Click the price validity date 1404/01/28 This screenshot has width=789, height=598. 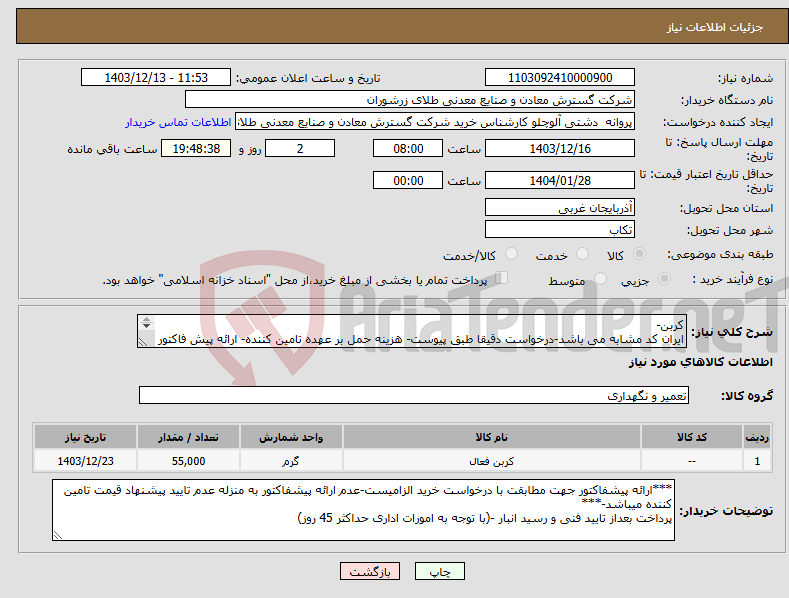(560, 180)
